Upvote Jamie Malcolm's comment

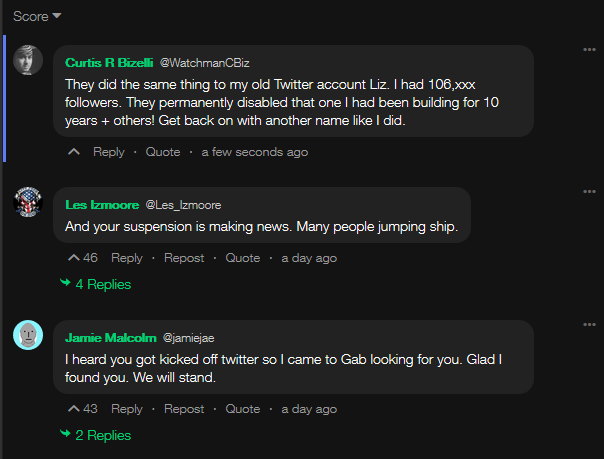pos(73,409)
